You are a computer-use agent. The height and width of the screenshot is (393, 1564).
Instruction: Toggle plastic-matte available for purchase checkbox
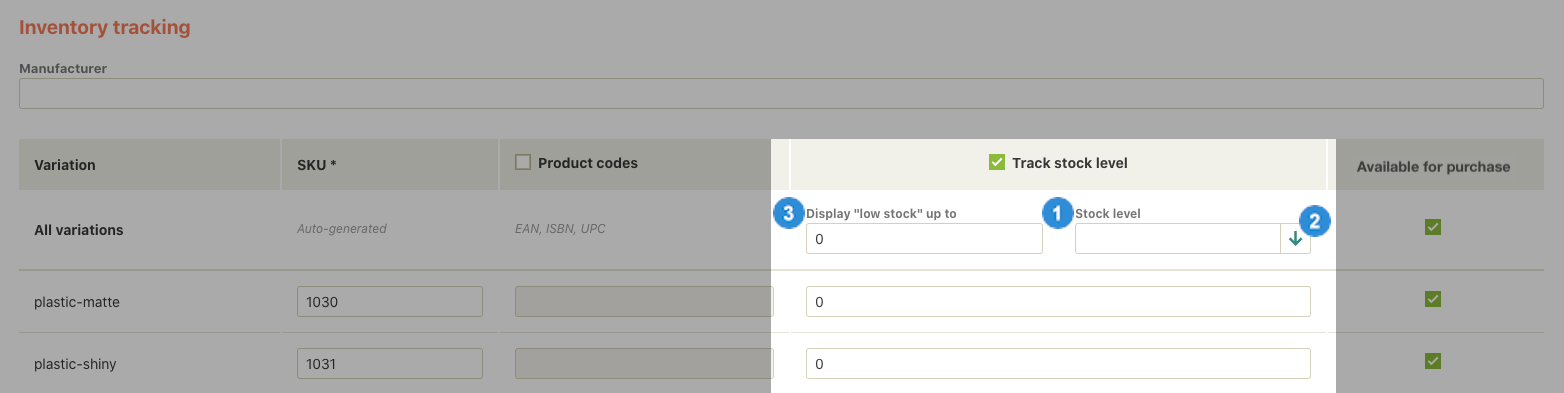[x=1432, y=299]
